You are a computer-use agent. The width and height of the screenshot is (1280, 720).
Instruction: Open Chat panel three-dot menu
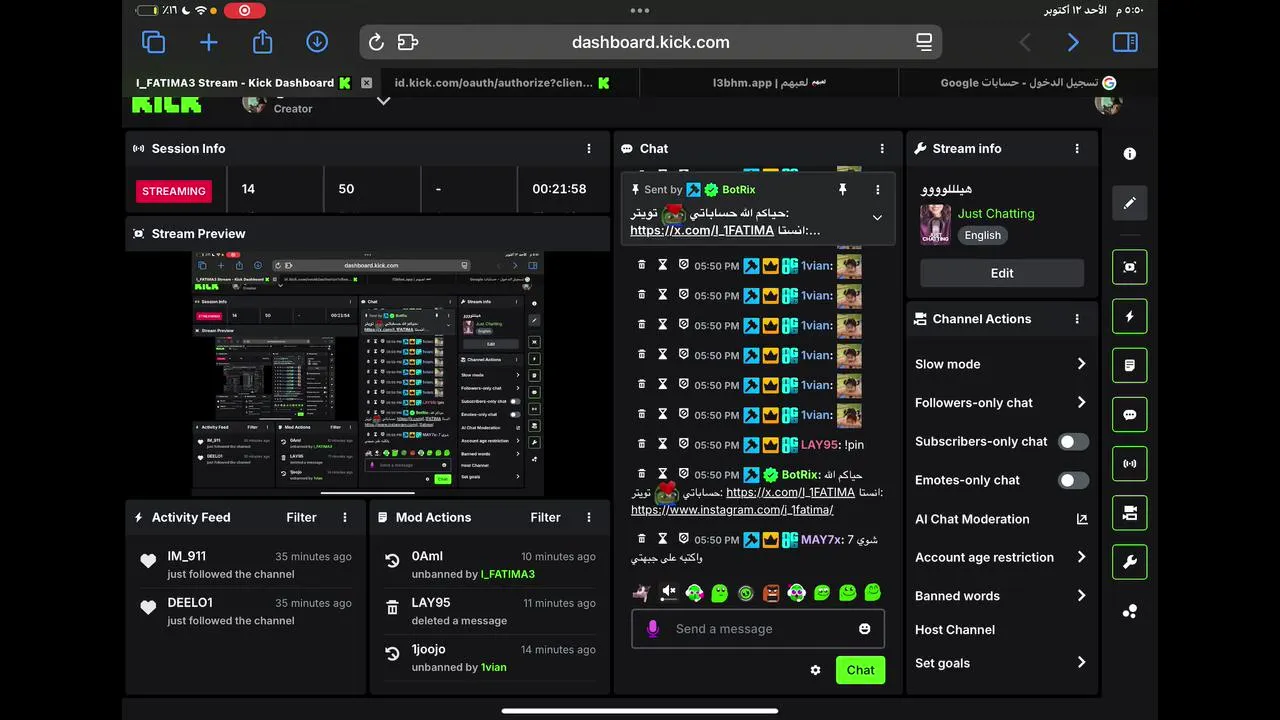coord(882,148)
